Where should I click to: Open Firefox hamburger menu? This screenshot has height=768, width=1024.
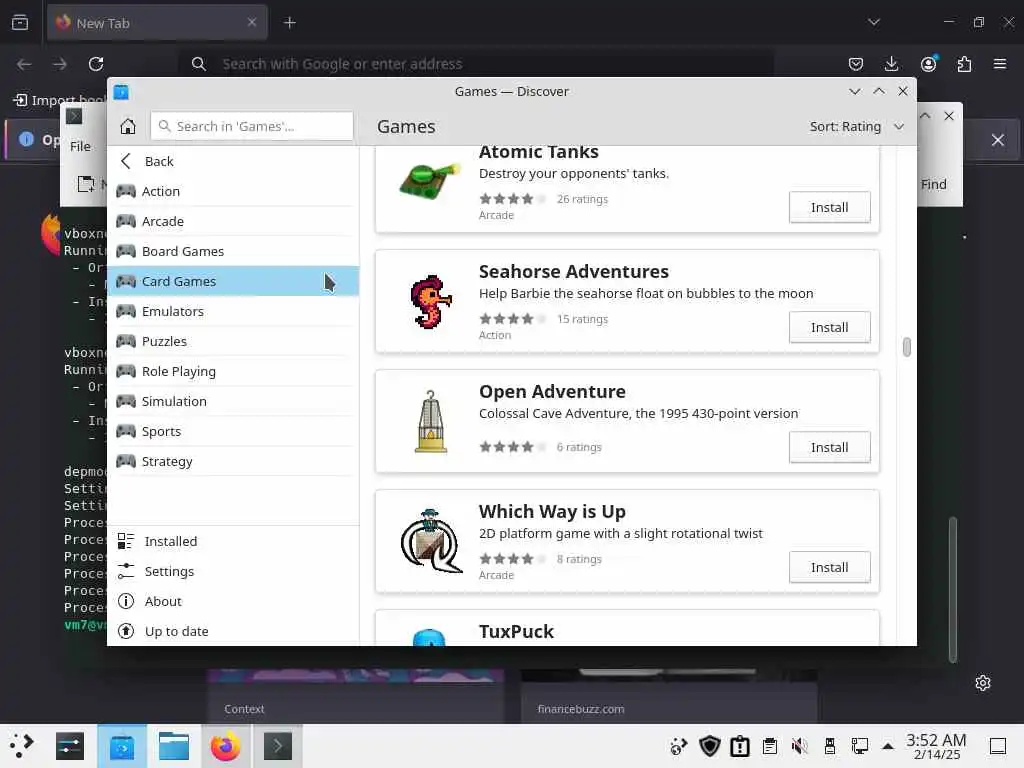(x=1000, y=63)
